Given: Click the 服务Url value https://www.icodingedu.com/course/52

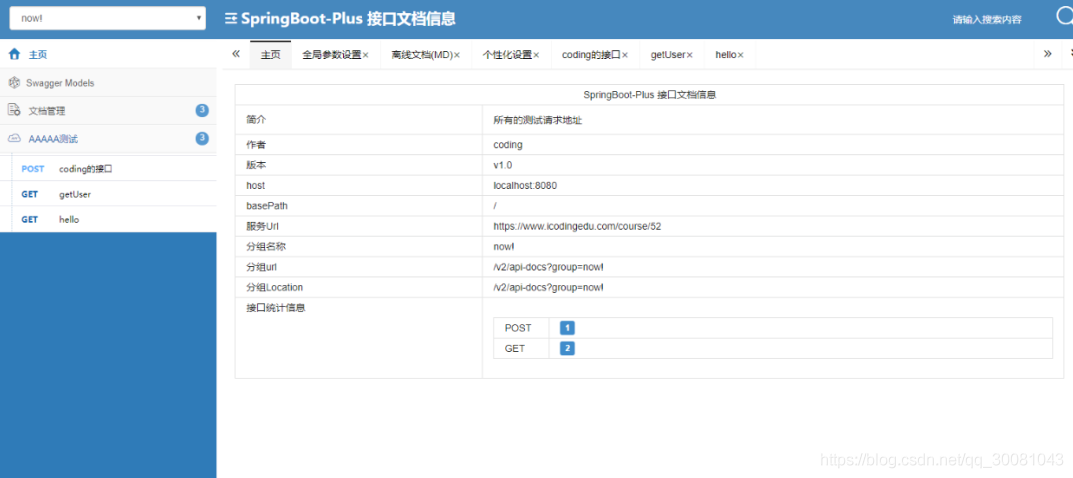Looking at the screenshot, I should (x=577, y=226).
